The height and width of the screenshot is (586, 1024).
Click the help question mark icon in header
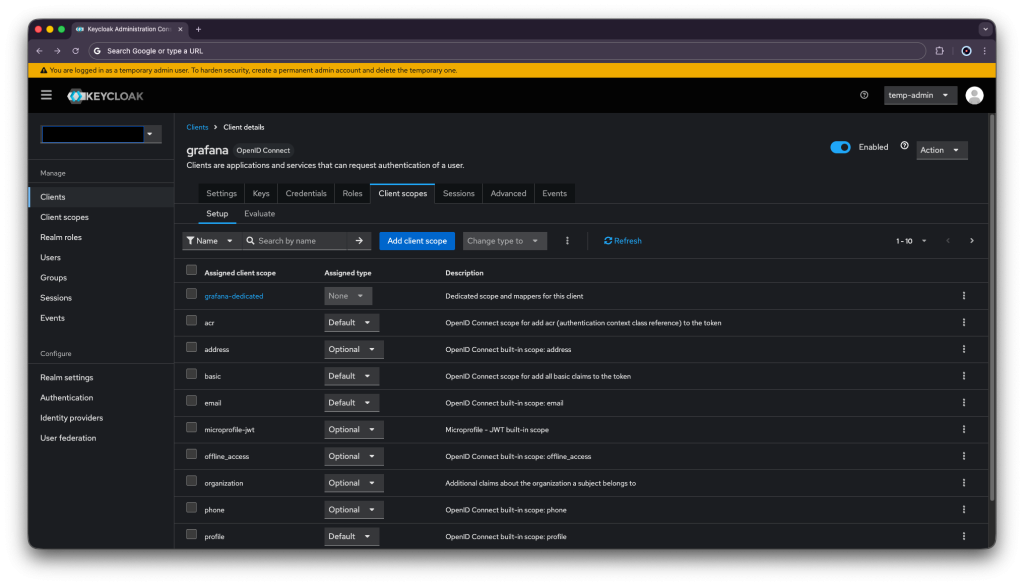pyautogui.click(x=864, y=95)
